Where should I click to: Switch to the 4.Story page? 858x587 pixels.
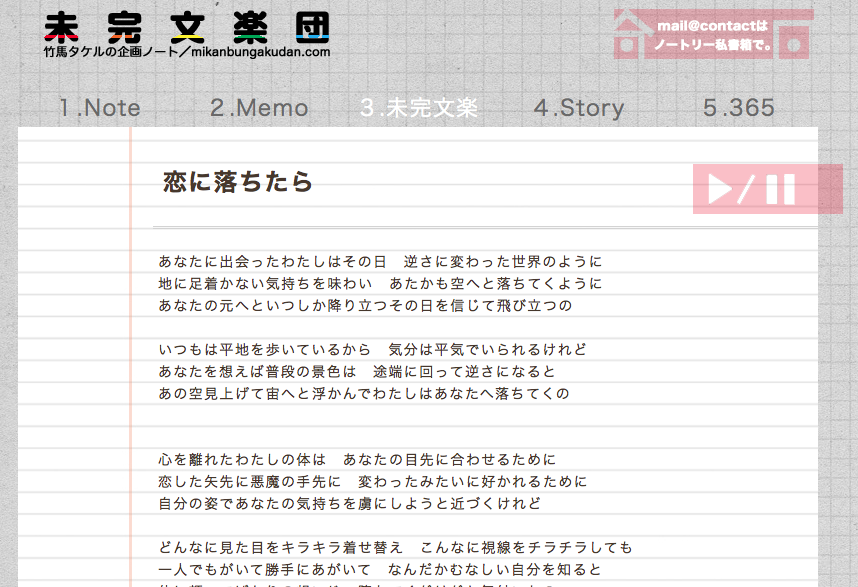click(x=579, y=108)
